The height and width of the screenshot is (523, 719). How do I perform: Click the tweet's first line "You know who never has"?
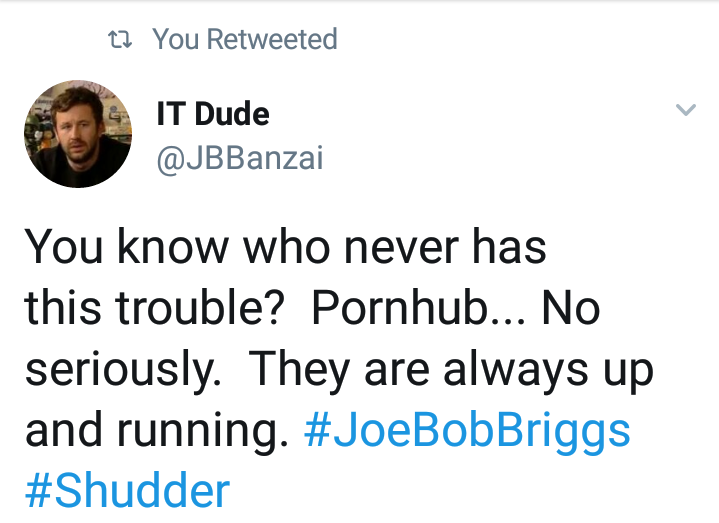(x=286, y=248)
